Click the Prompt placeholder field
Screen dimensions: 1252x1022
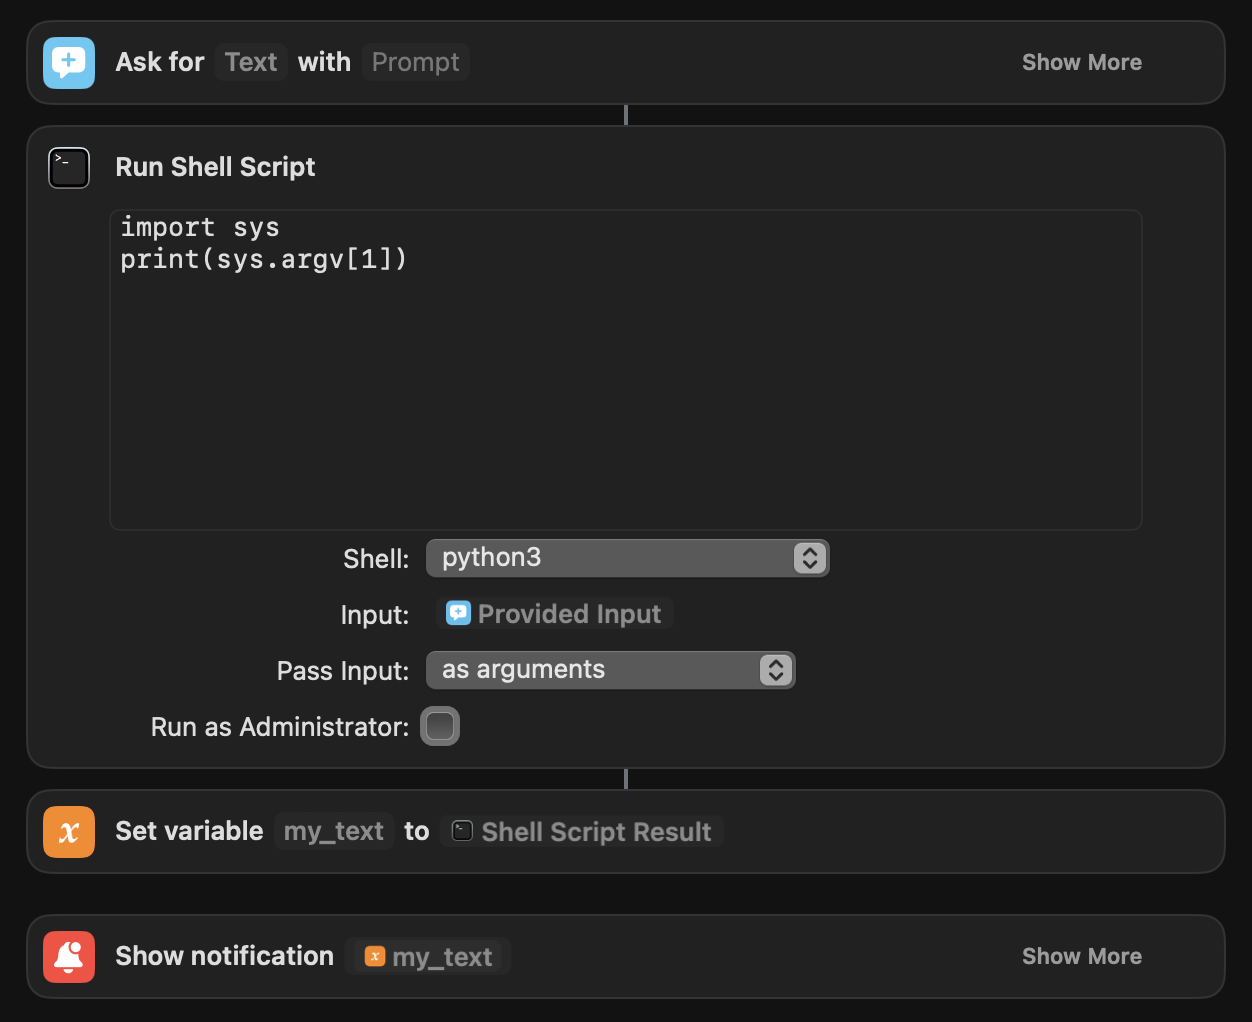coord(415,62)
